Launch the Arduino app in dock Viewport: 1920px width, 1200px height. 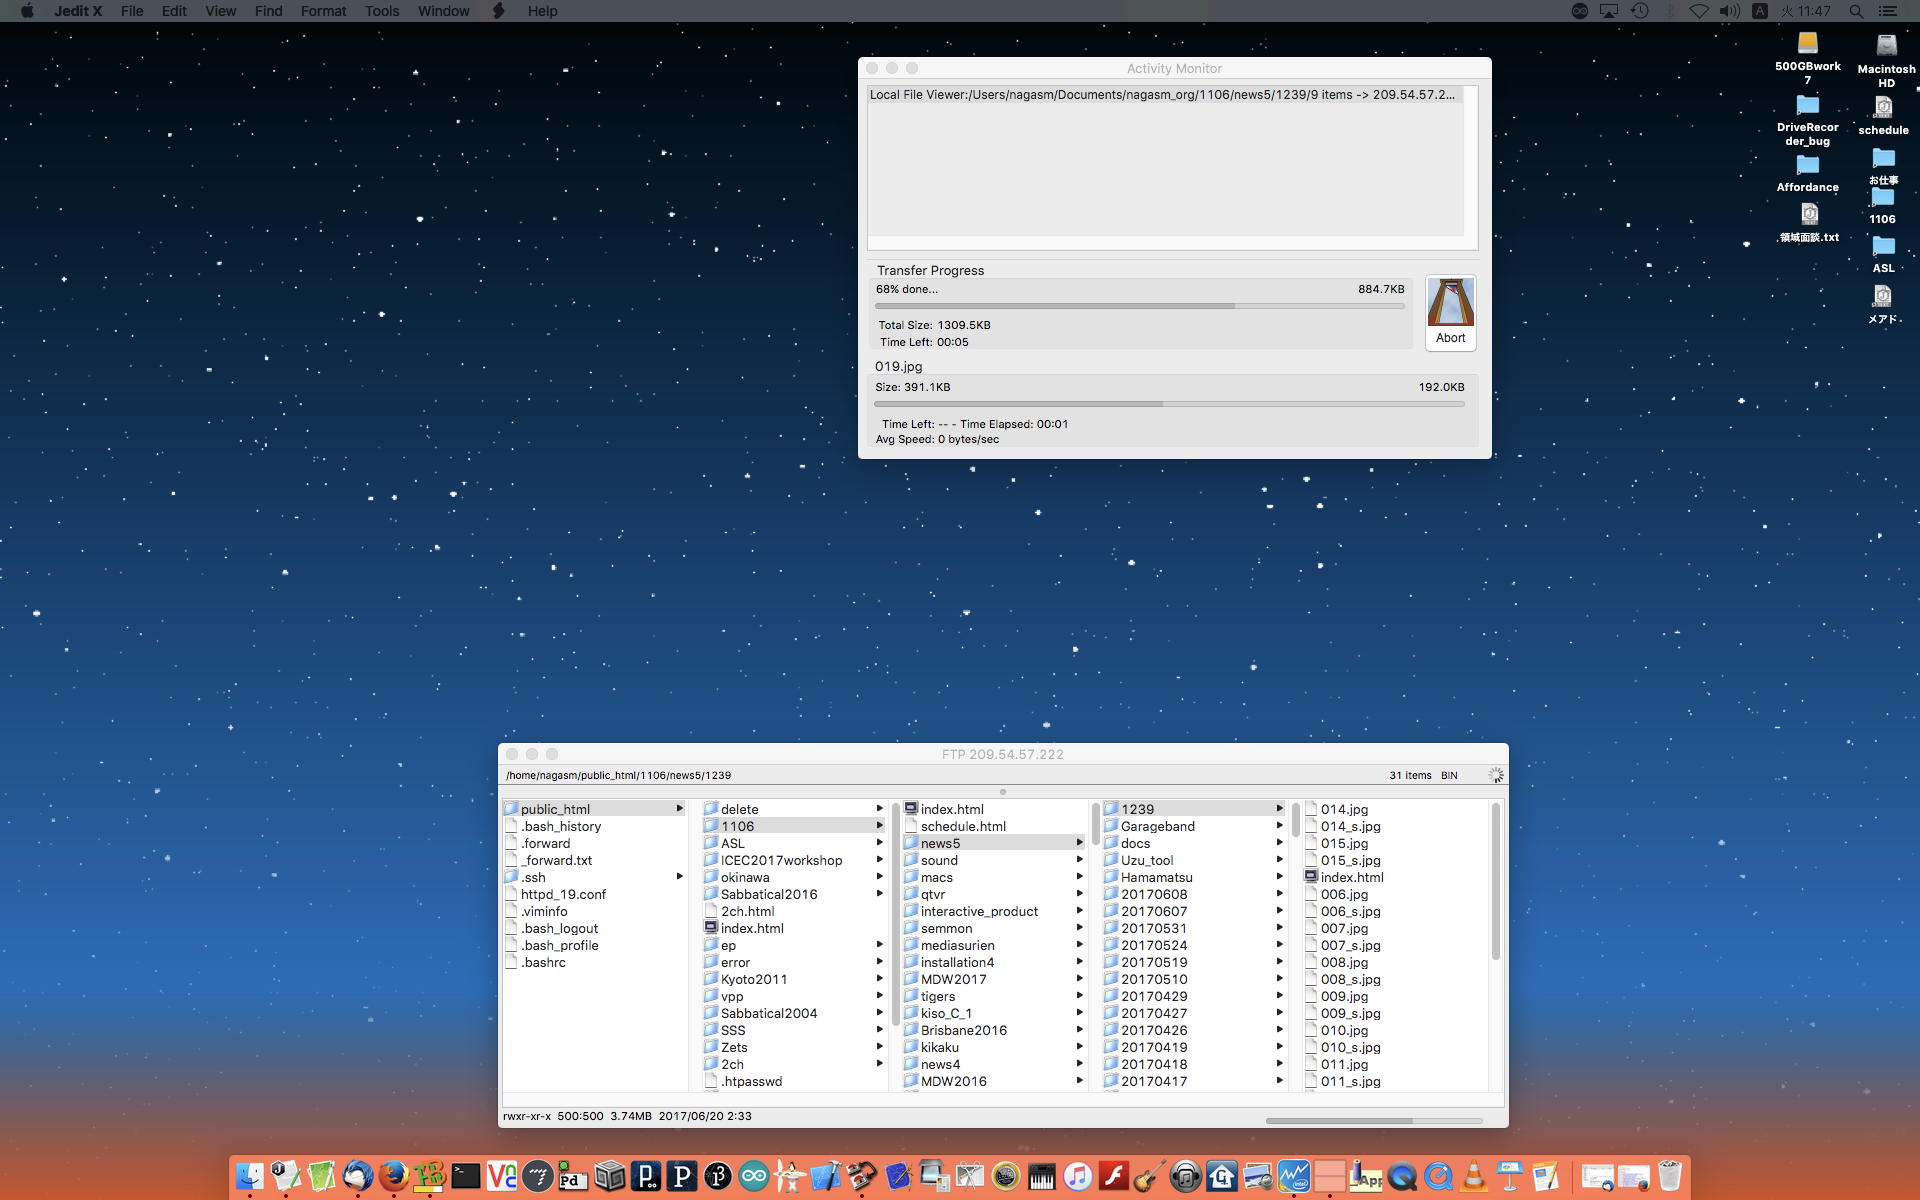753,1176
